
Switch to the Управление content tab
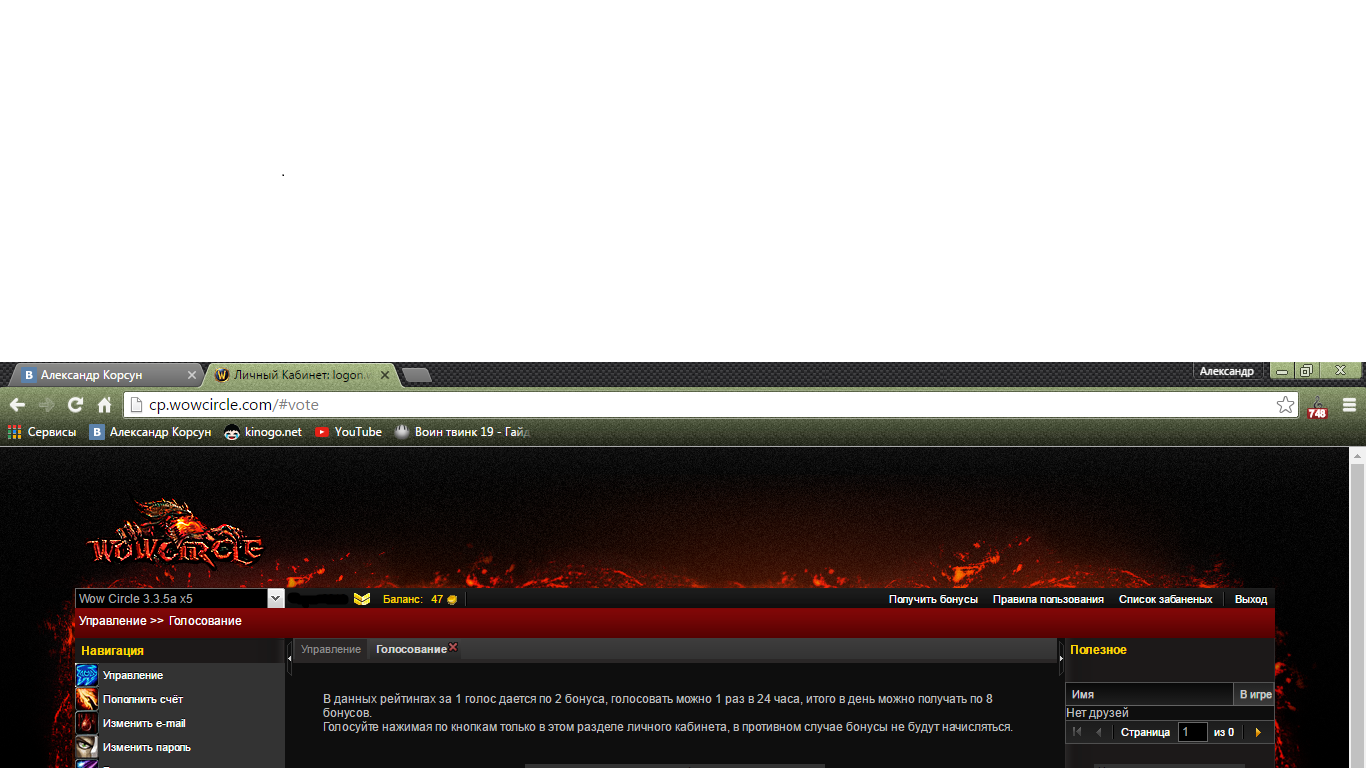point(331,650)
